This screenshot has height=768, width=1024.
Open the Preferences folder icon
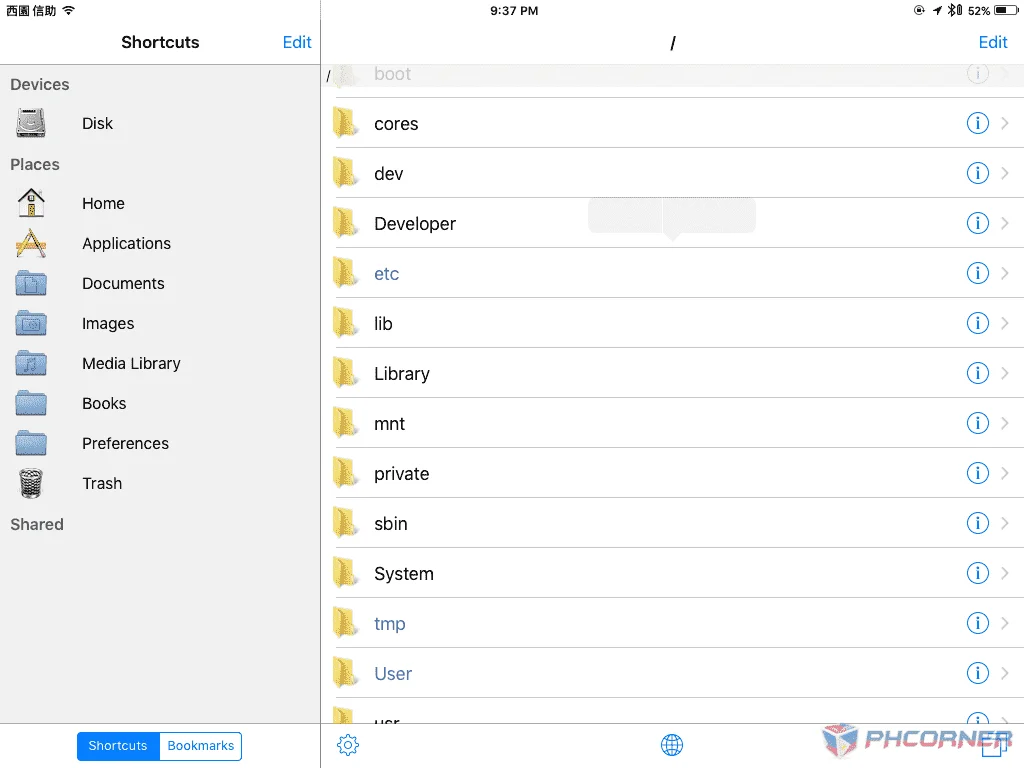[x=31, y=443]
